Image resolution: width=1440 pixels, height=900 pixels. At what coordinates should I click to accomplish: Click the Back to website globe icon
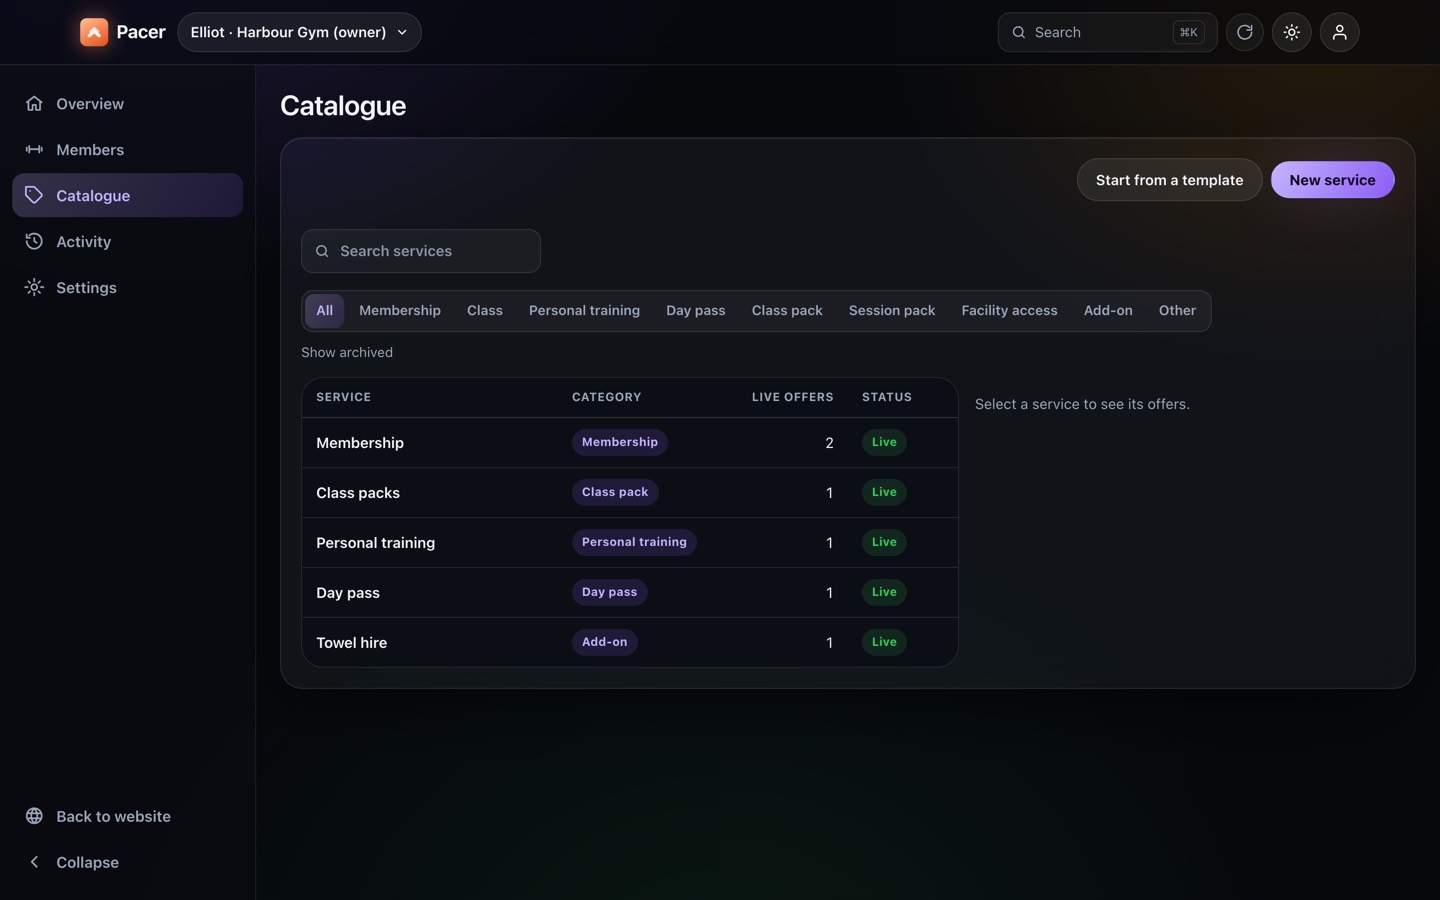point(34,816)
